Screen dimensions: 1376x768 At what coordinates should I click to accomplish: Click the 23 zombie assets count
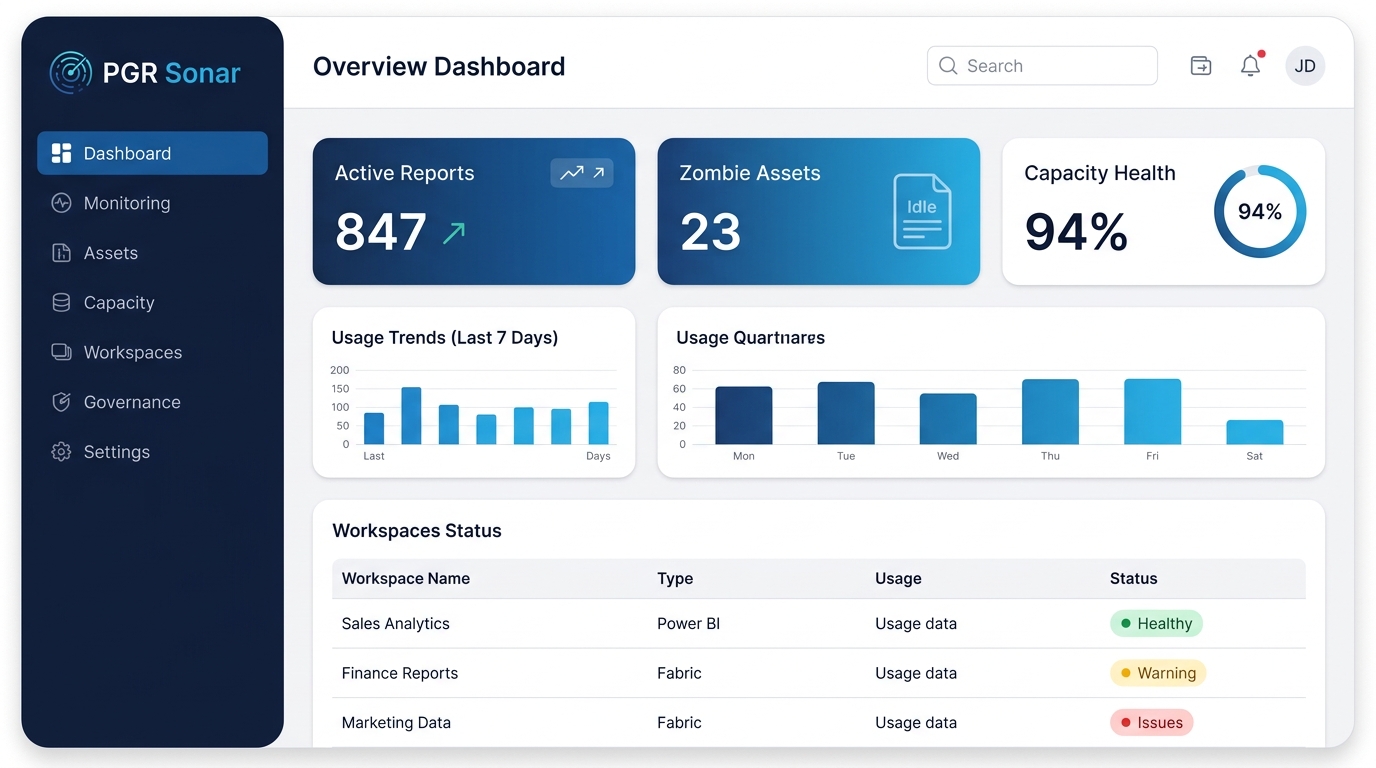pos(710,232)
